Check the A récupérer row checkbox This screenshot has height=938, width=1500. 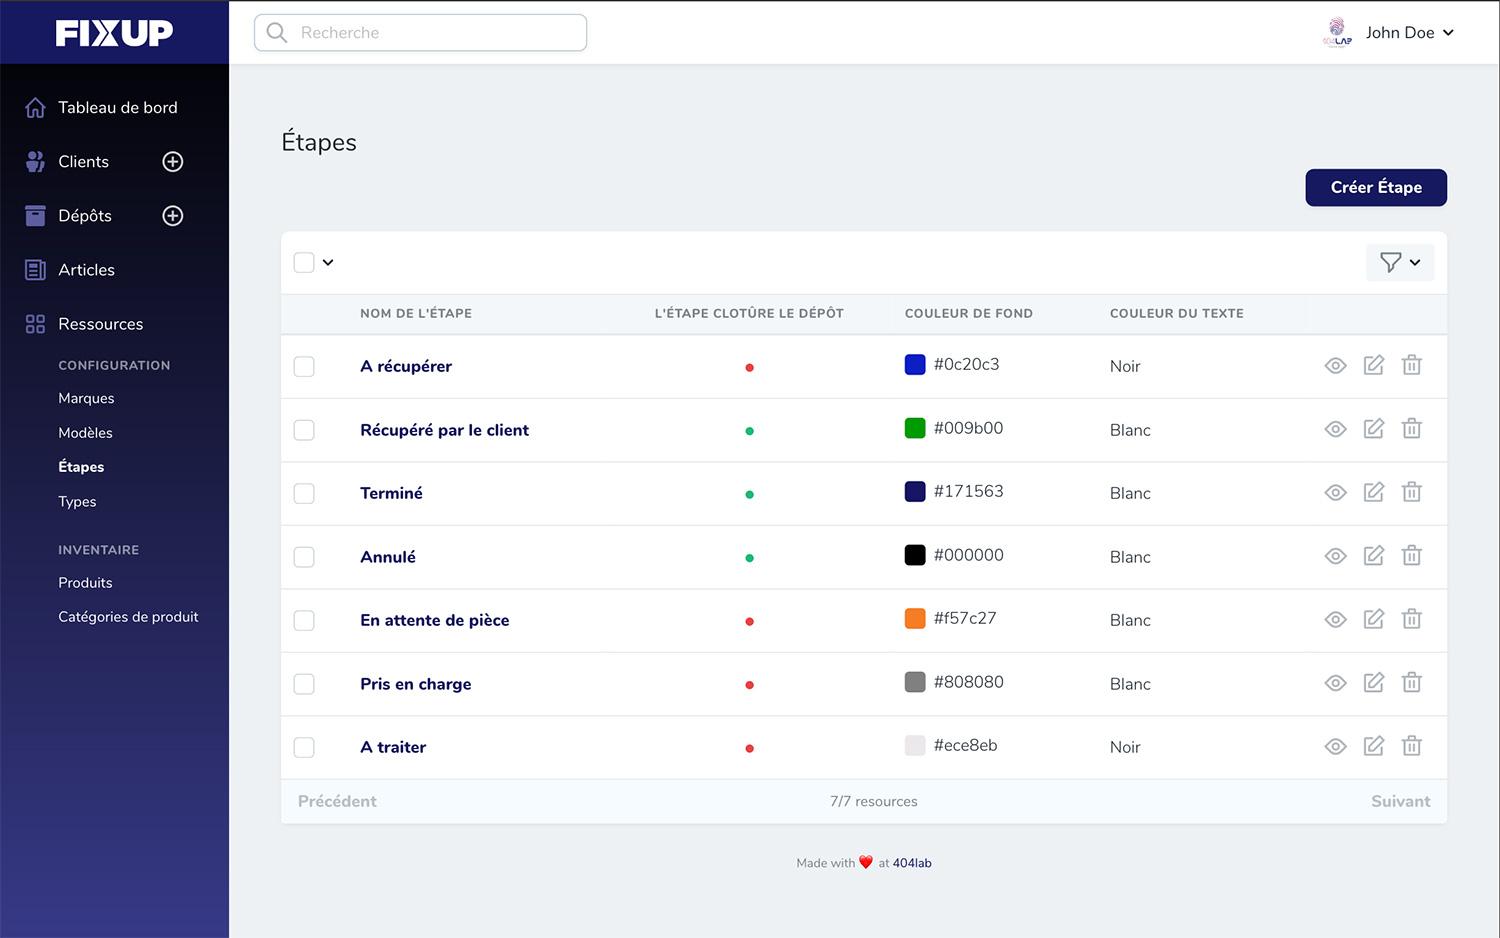pos(304,367)
